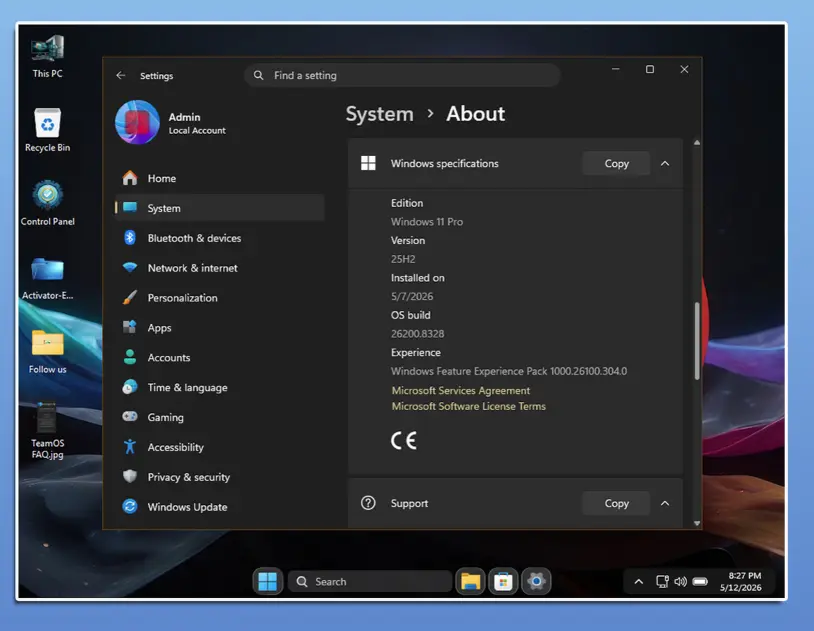Screen dimensions: 814x631
Task: Click the 5/7/2026 installed on date
Action: click(412, 296)
